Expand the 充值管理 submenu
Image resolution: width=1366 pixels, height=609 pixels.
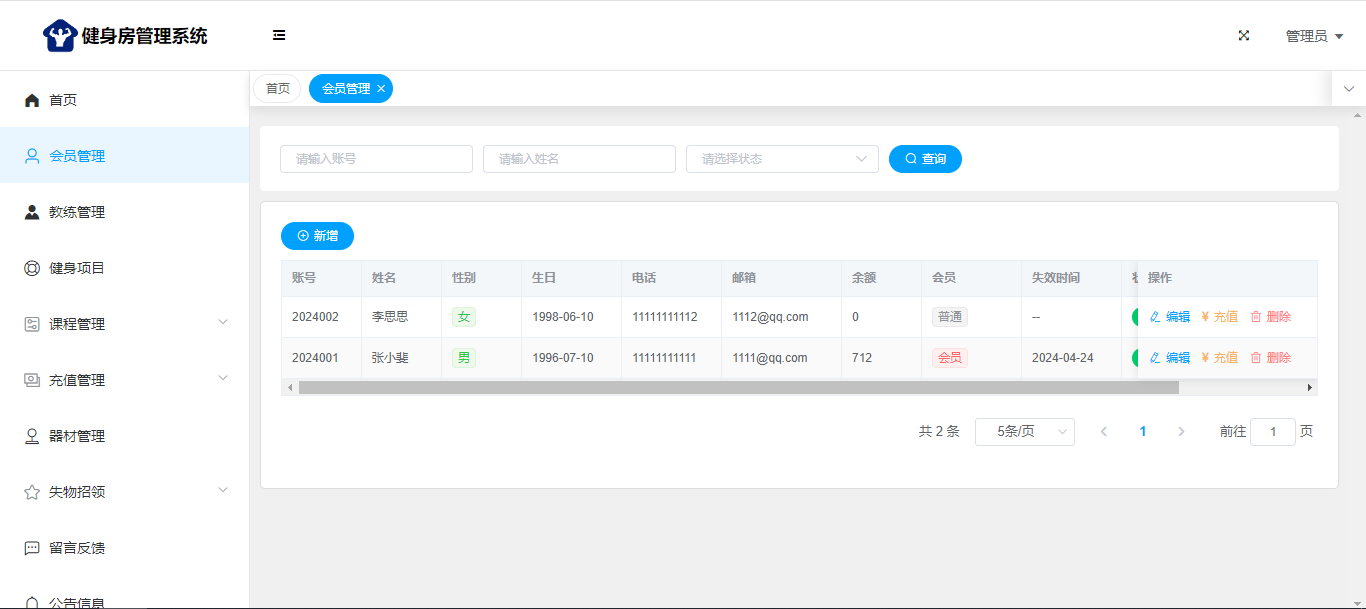point(223,379)
